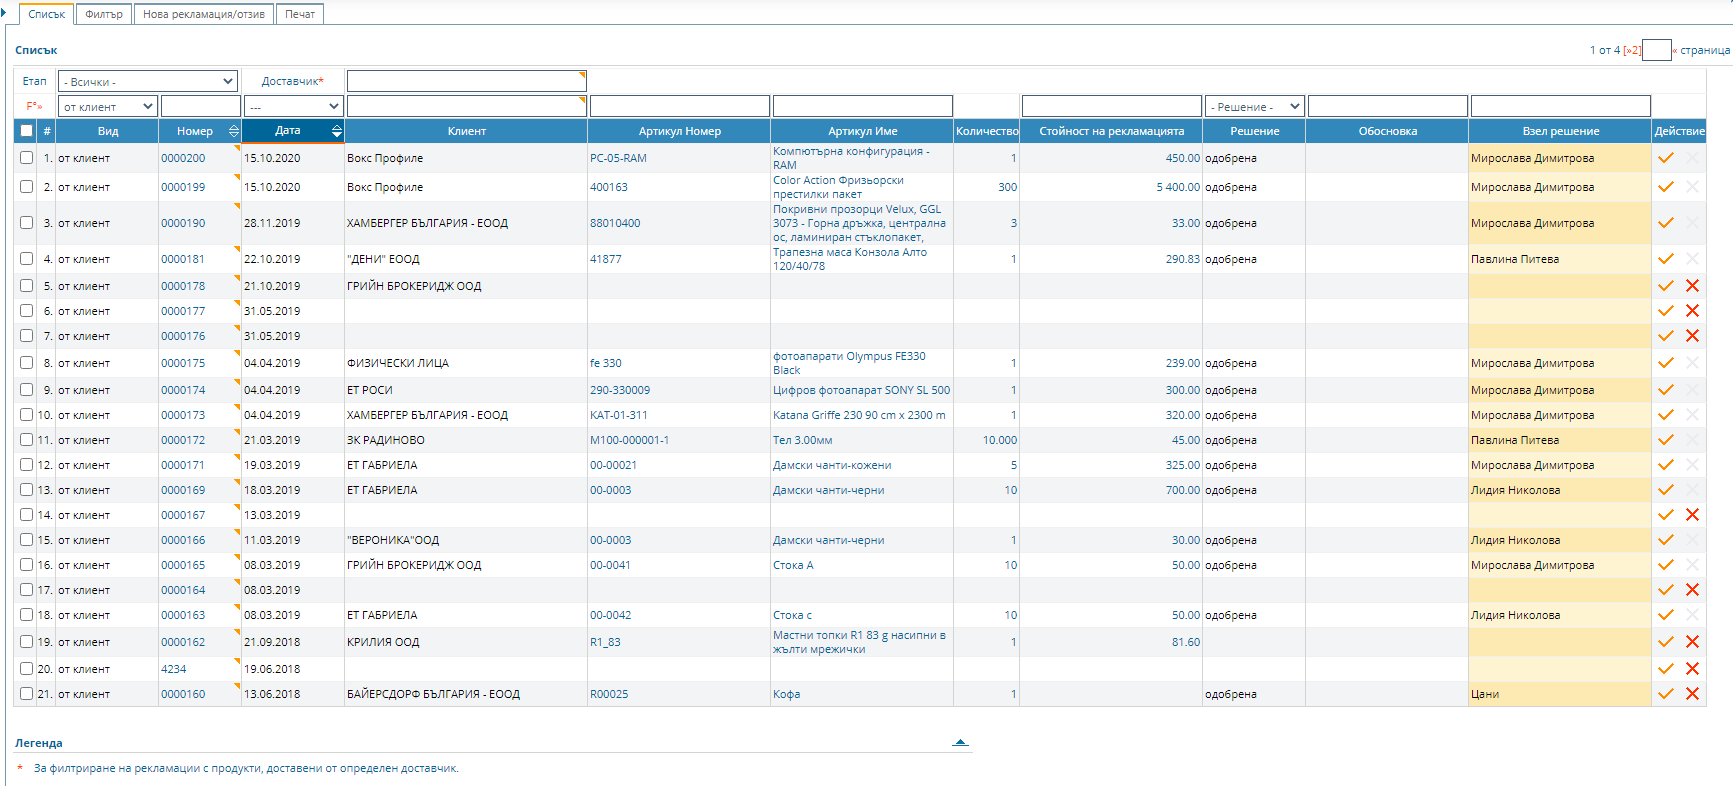
Task: Click the red X icon for row 0000160
Action: point(1692,694)
